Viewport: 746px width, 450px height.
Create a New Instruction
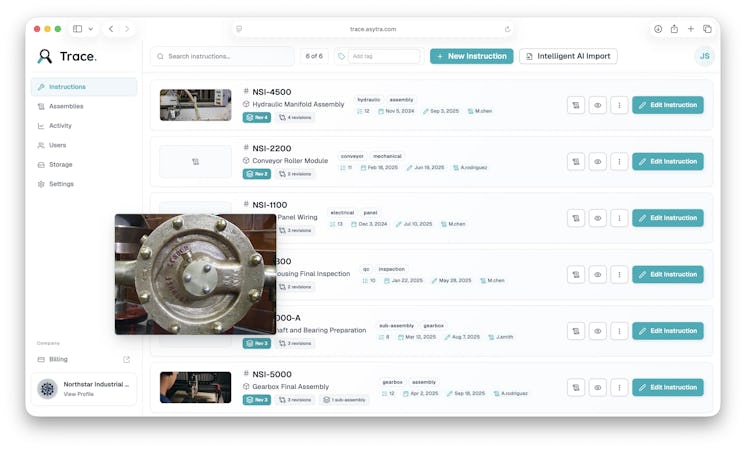pos(471,56)
